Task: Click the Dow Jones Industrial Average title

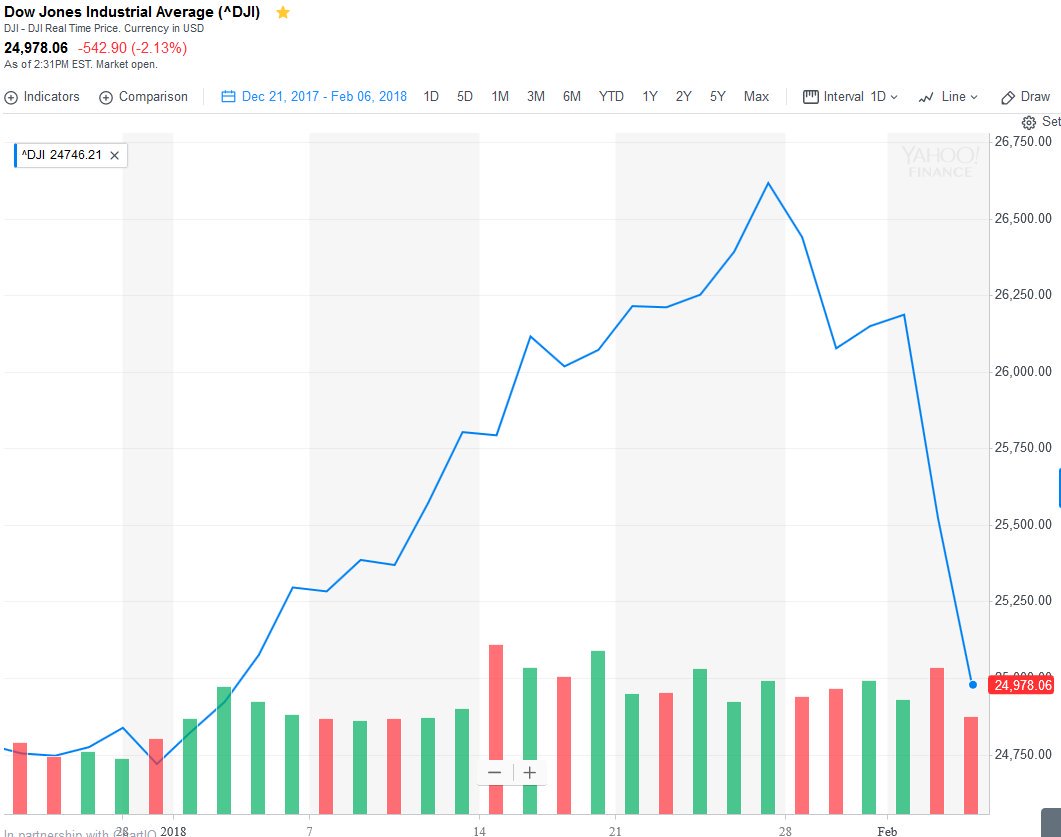Action: click(x=132, y=12)
